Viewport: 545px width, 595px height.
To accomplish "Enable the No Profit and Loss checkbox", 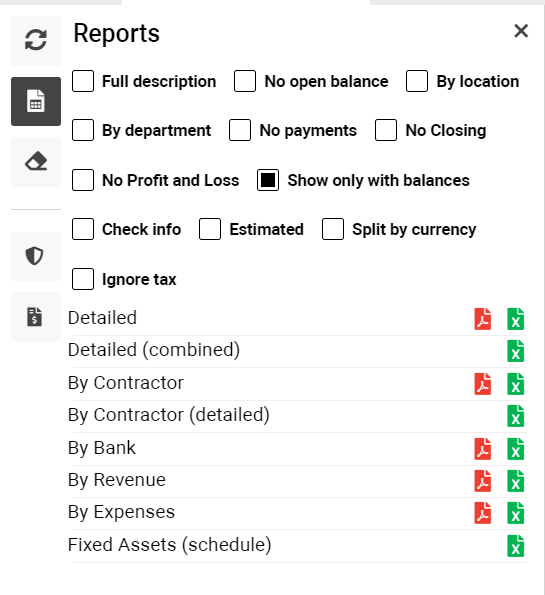I will pyautogui.click(x=83, y=180).
